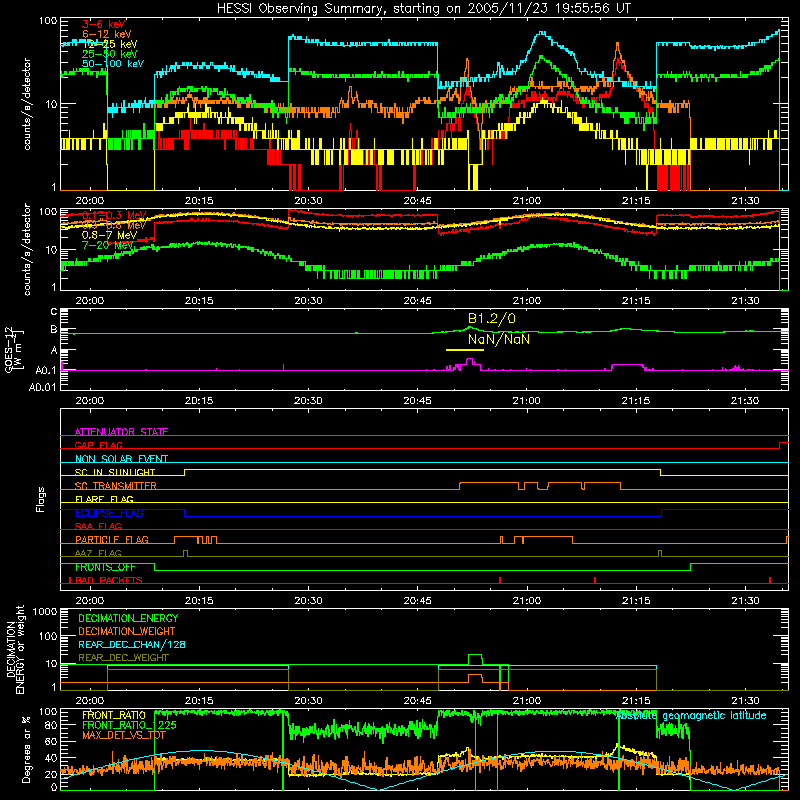
Task: Click the PARTICLE_FLAG label
Action: (x=112, y=539)
